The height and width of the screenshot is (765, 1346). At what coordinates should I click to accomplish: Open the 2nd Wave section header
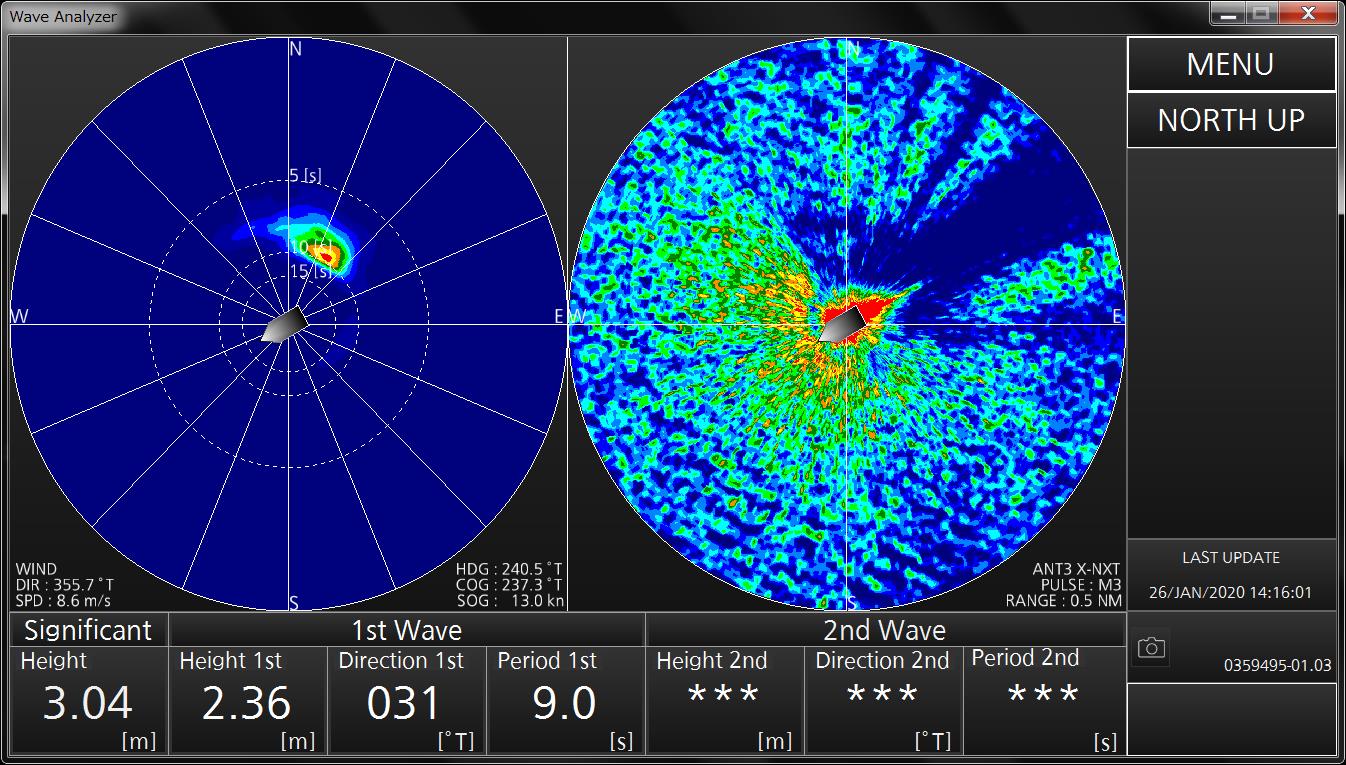click(x=884, y=630)
